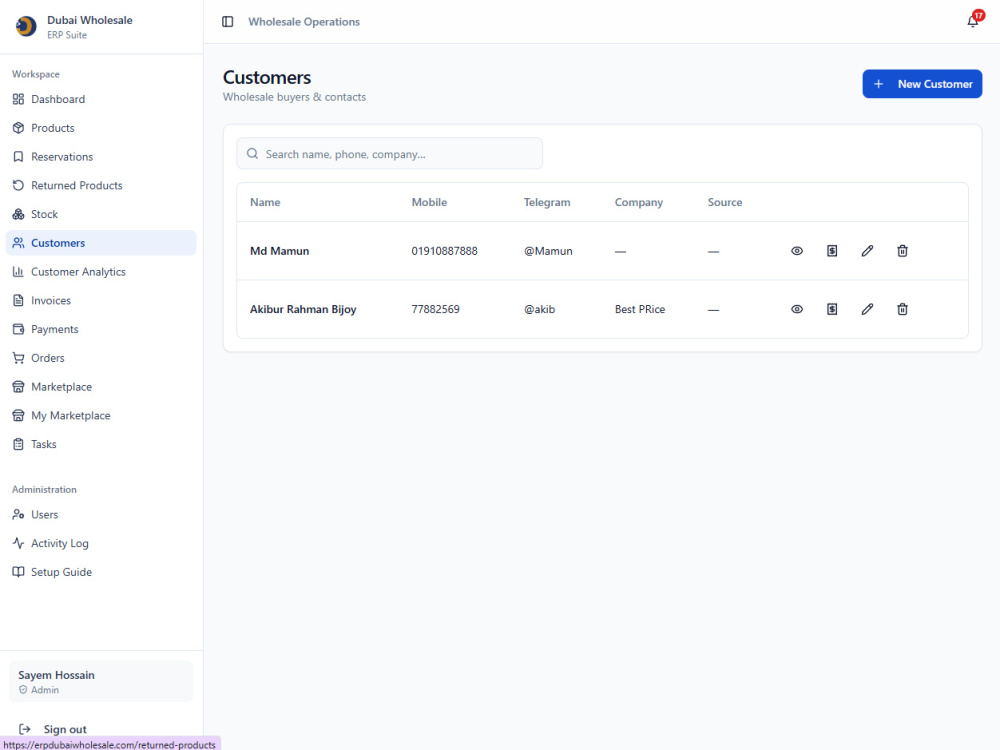This screenshot has height=750, width=1000.
Task: View details for Md Mamun
Action: [797, 251]
